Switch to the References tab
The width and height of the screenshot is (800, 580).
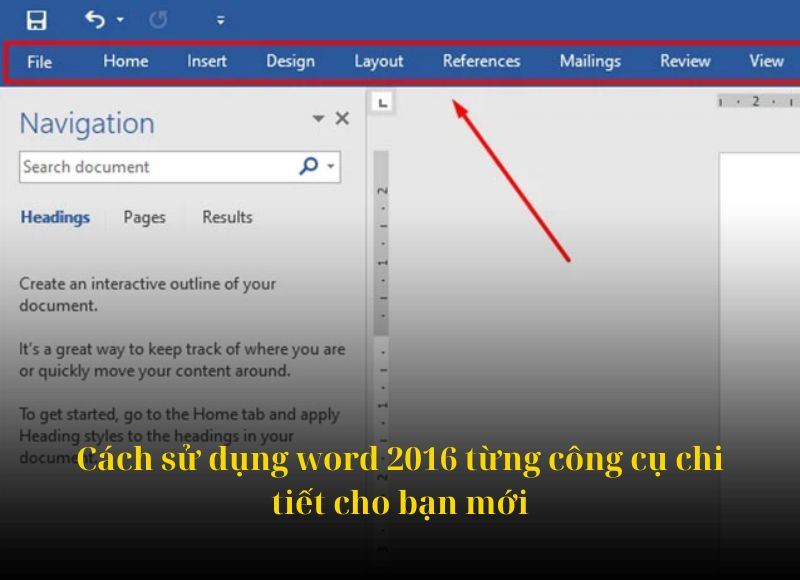[482, 61]
